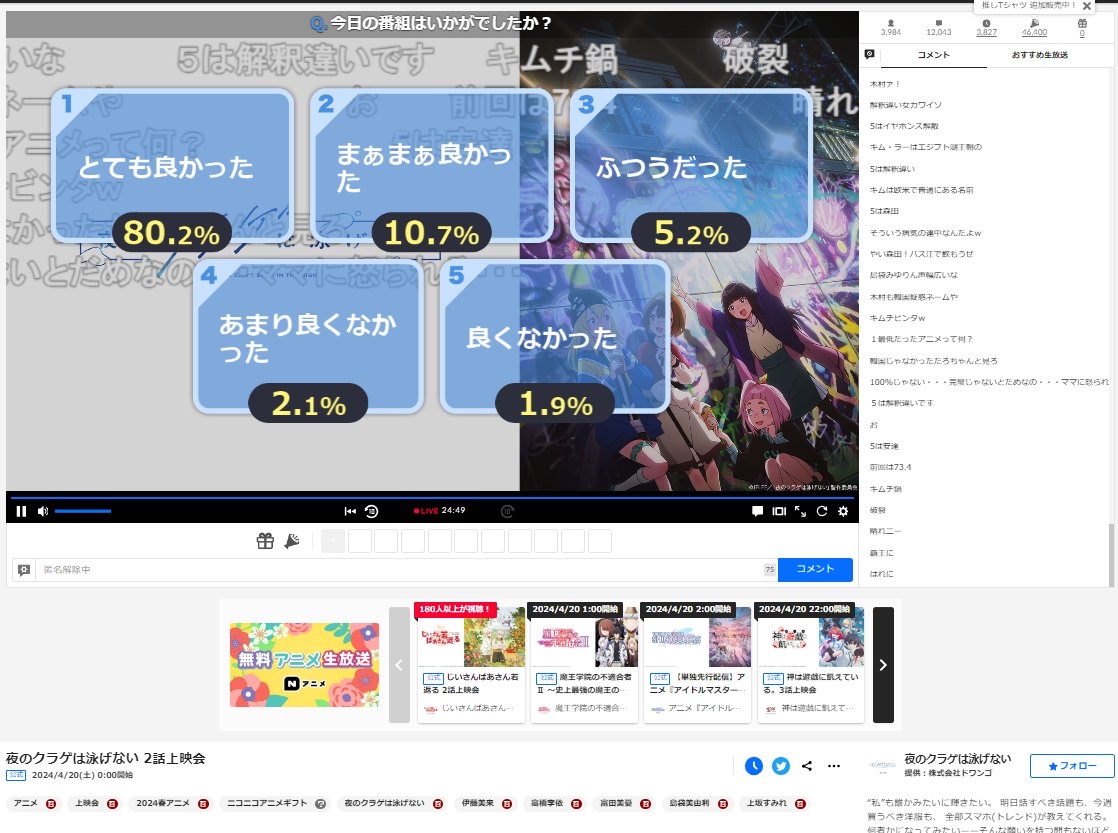Open the gift icon below the player
Viewport: 1118px width, 833px height.
[x=264, y=540]
